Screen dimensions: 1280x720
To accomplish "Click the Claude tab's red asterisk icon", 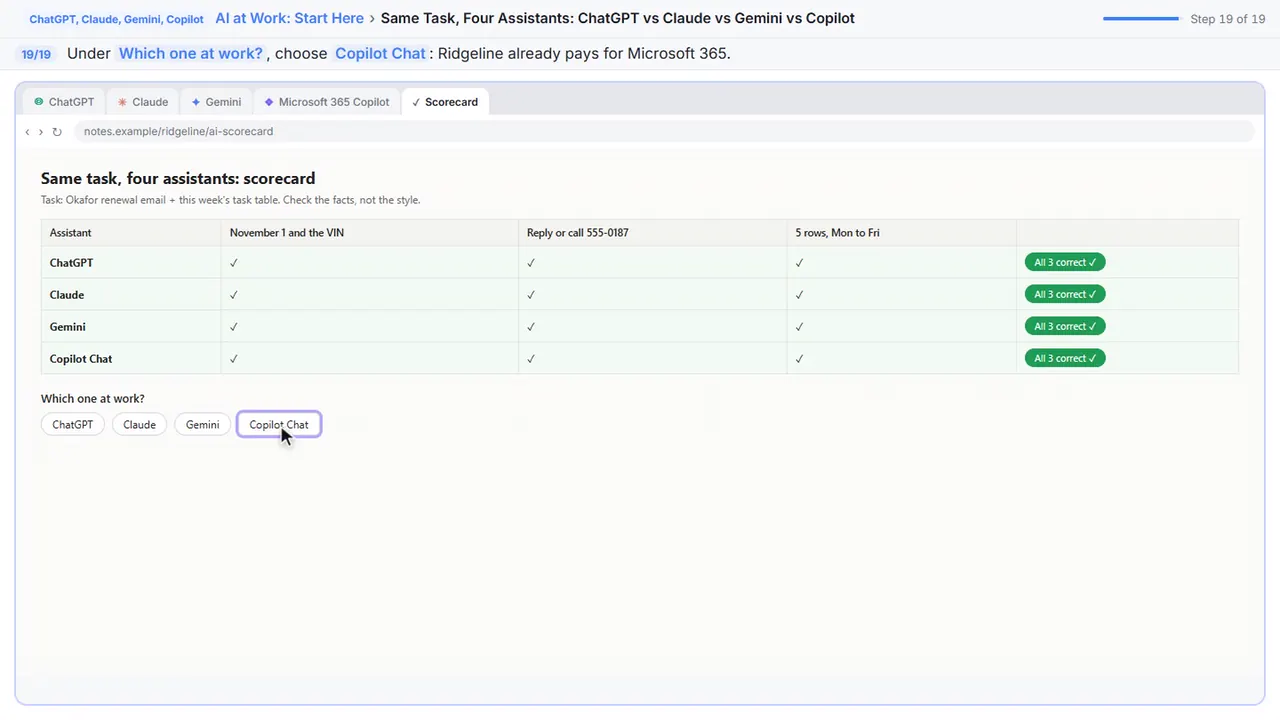I will [122, 102].
